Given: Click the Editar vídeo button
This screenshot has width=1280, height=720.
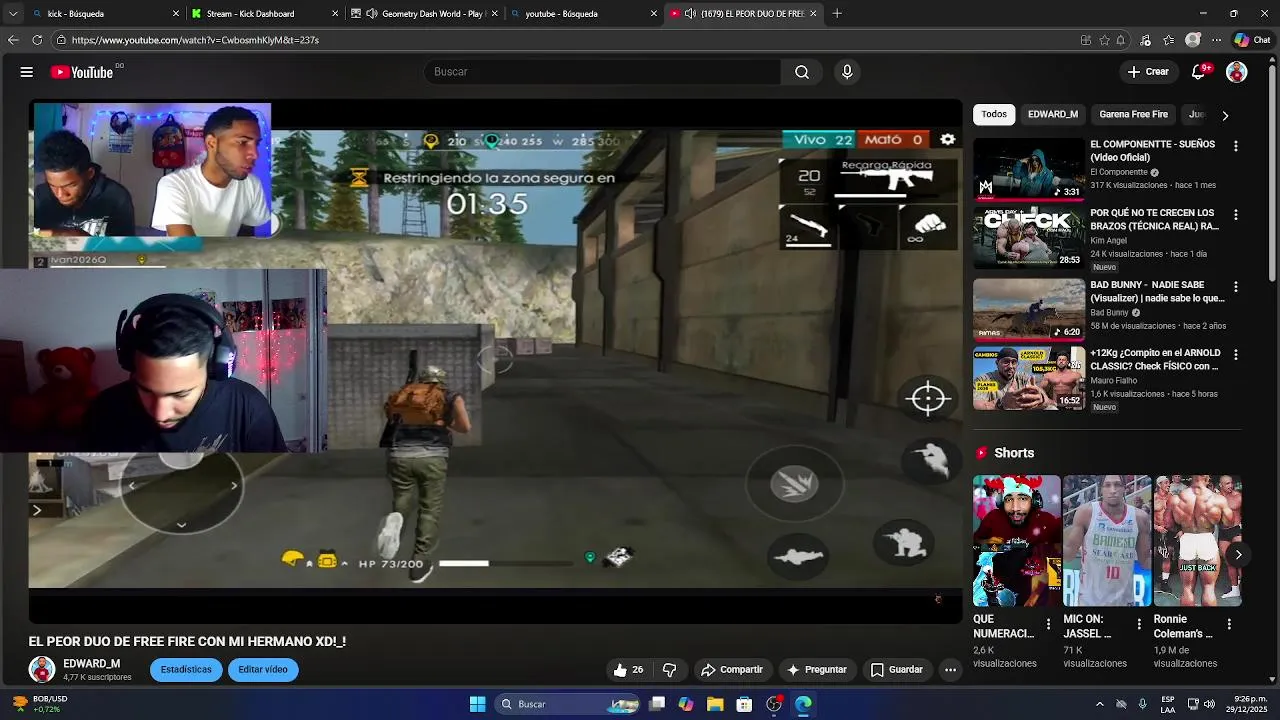Looking at the screenshot, I should pyautogui.click(x=263, y=670).
